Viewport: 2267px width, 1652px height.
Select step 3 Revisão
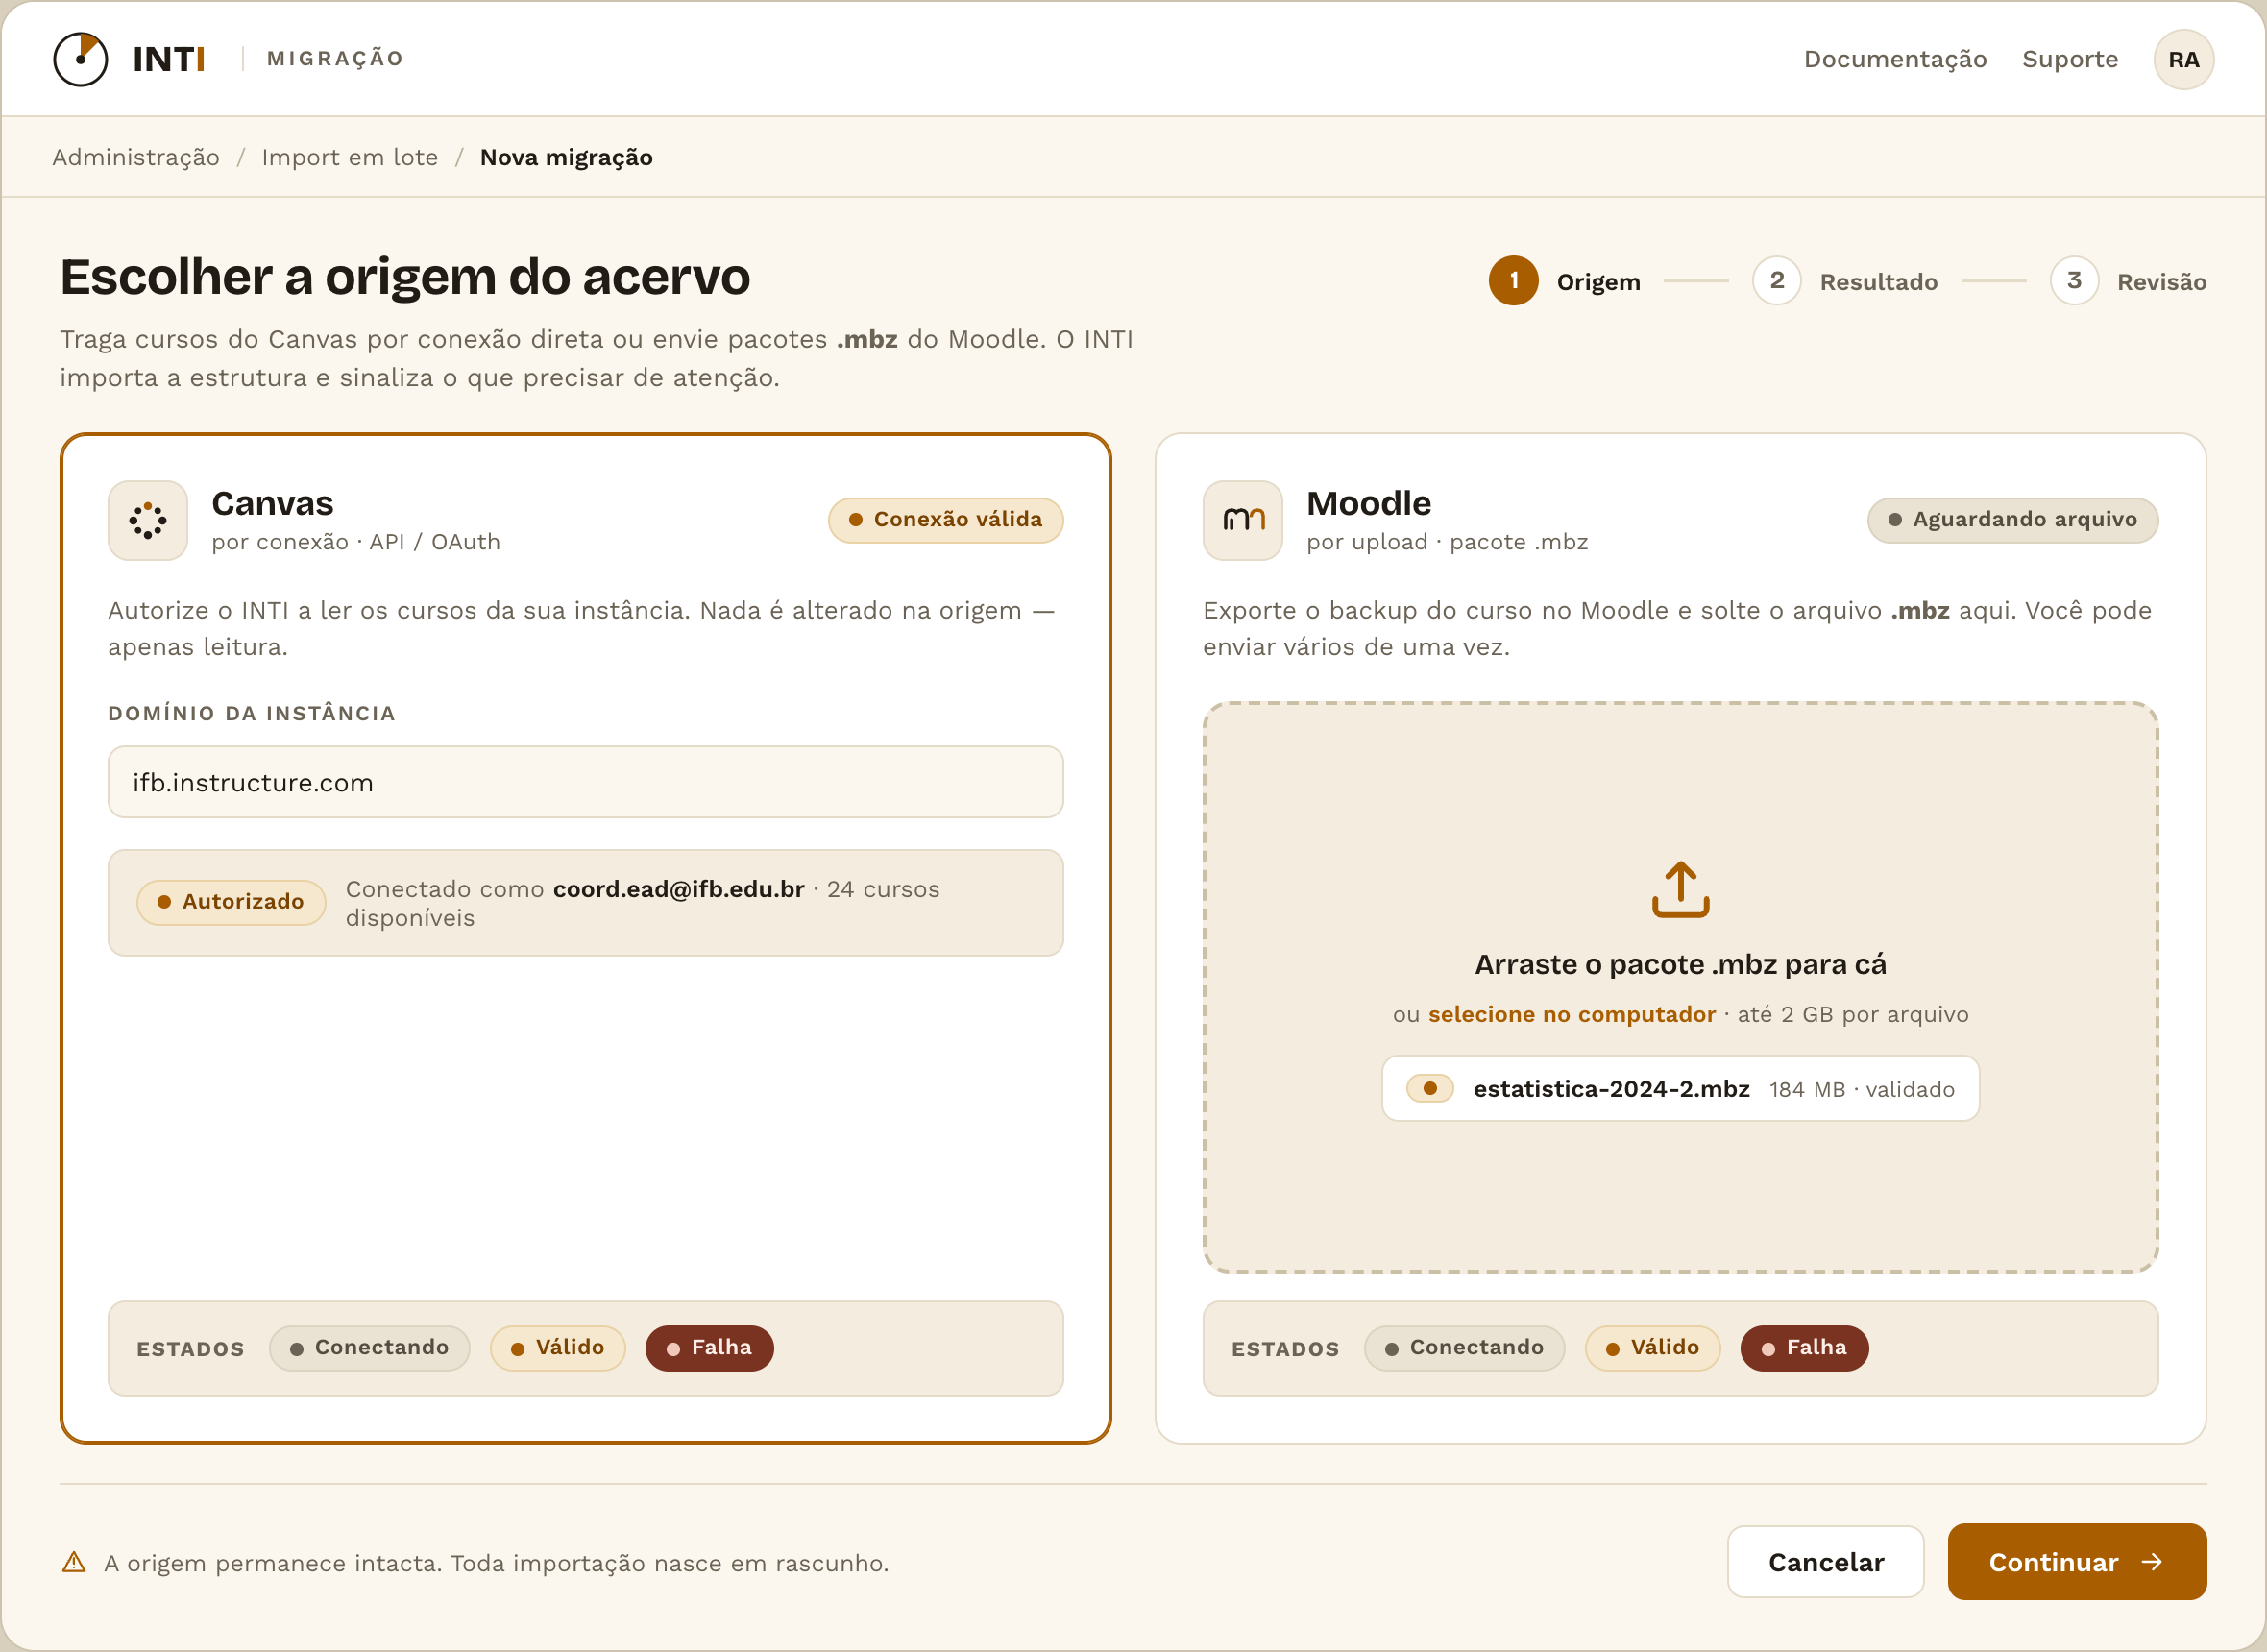click(2128, 281)
